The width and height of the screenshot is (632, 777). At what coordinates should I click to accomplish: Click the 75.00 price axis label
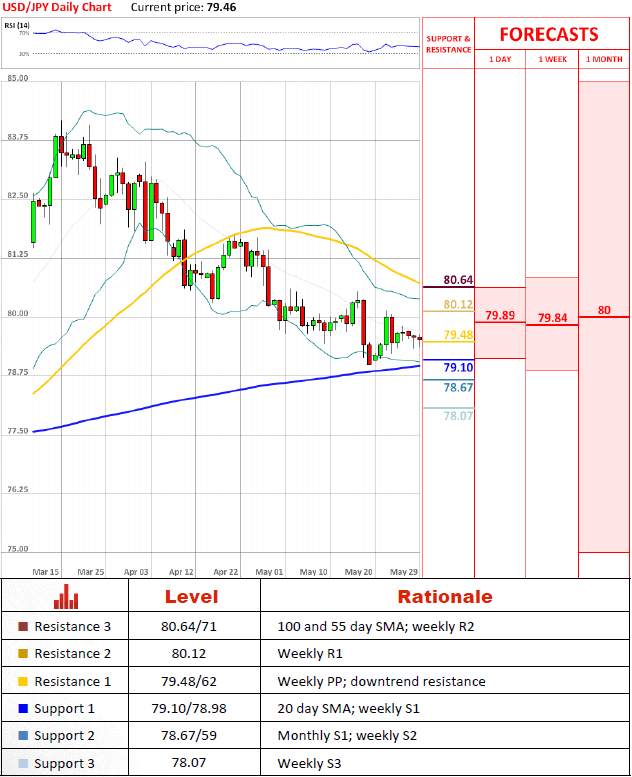(18, 549)
